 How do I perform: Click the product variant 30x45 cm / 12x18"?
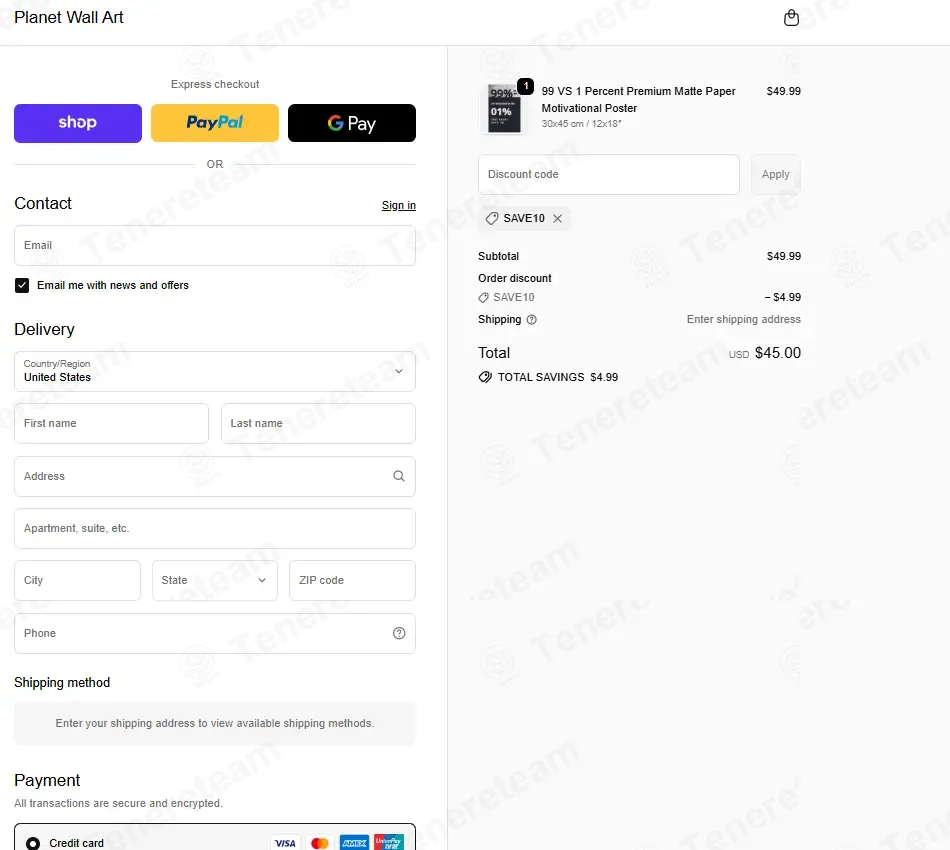(x=581, y=124)
